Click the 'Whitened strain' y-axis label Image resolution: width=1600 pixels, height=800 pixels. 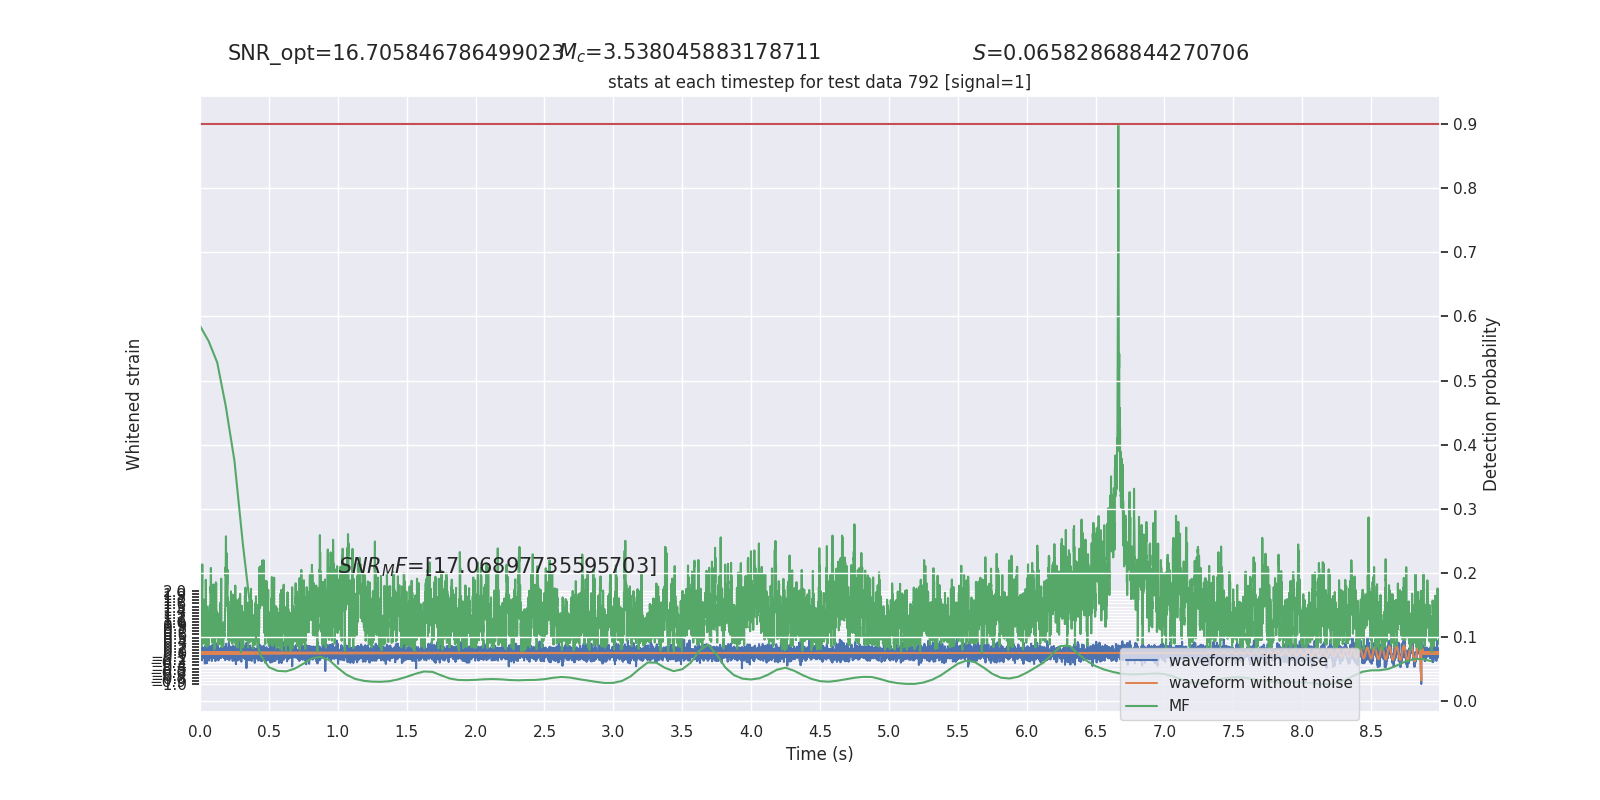click(134, 404)
